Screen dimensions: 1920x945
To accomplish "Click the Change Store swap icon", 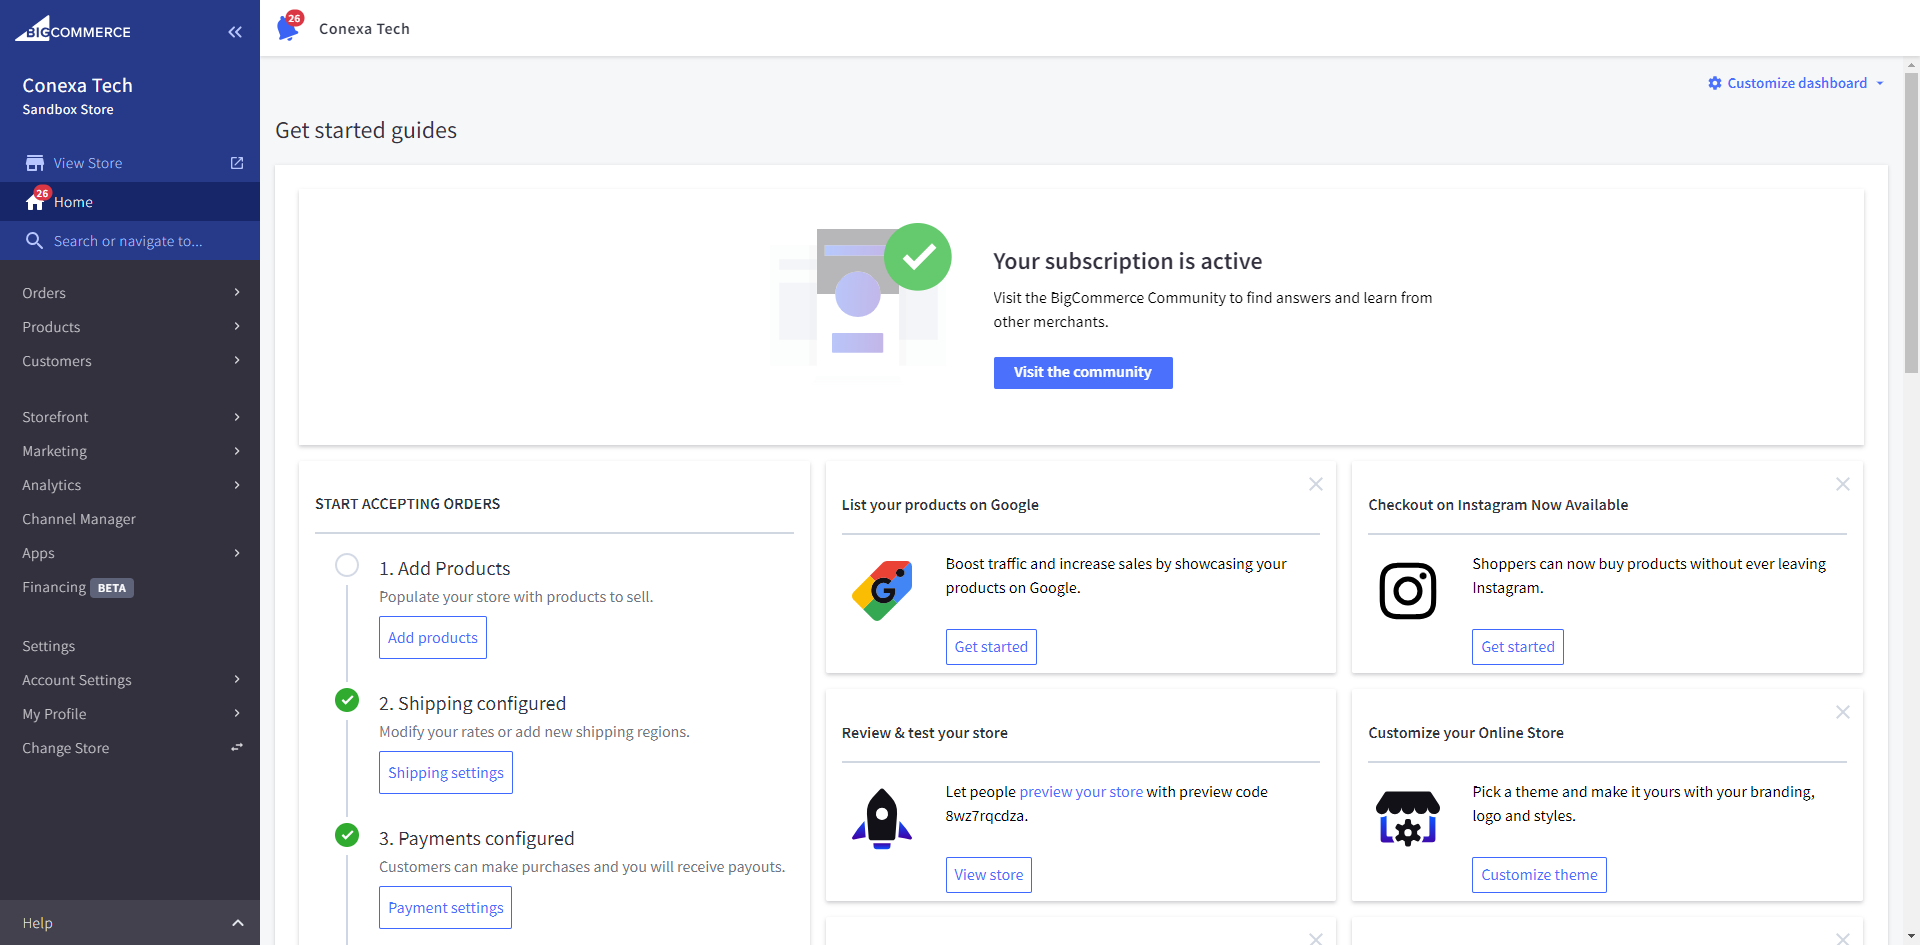I will coord(237,747).
